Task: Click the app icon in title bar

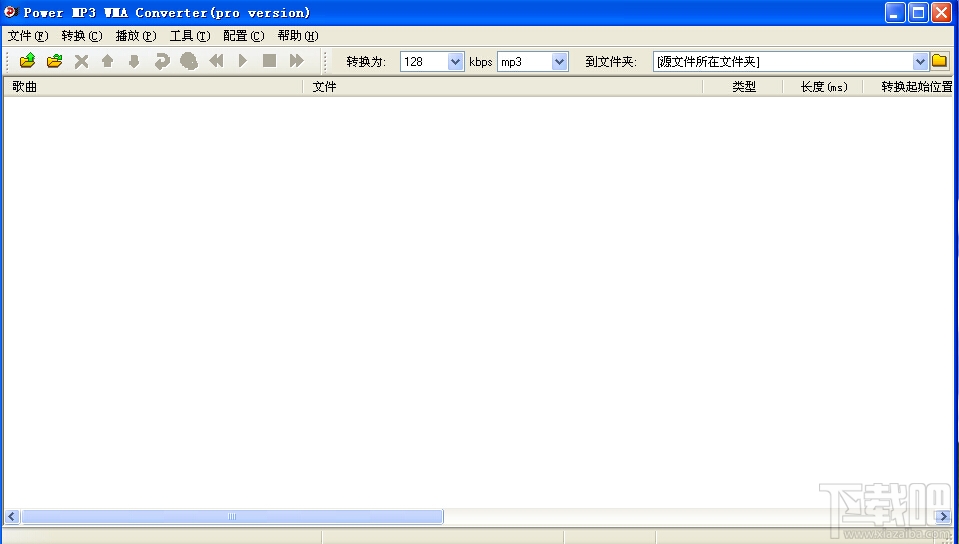Action: point(10,12)
